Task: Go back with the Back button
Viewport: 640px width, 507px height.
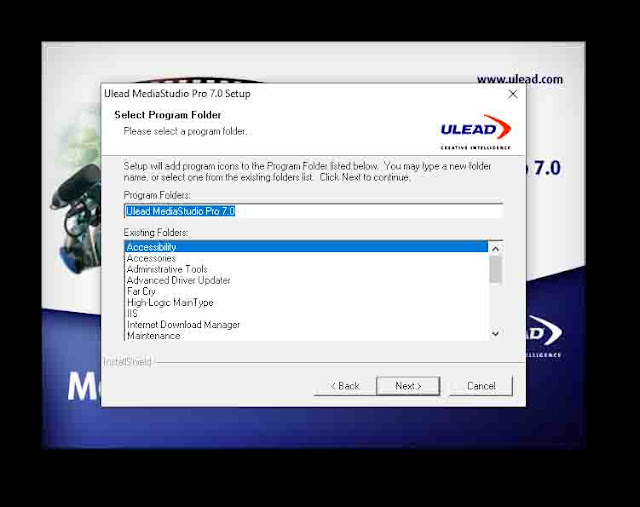Action: tap(345, 386)
